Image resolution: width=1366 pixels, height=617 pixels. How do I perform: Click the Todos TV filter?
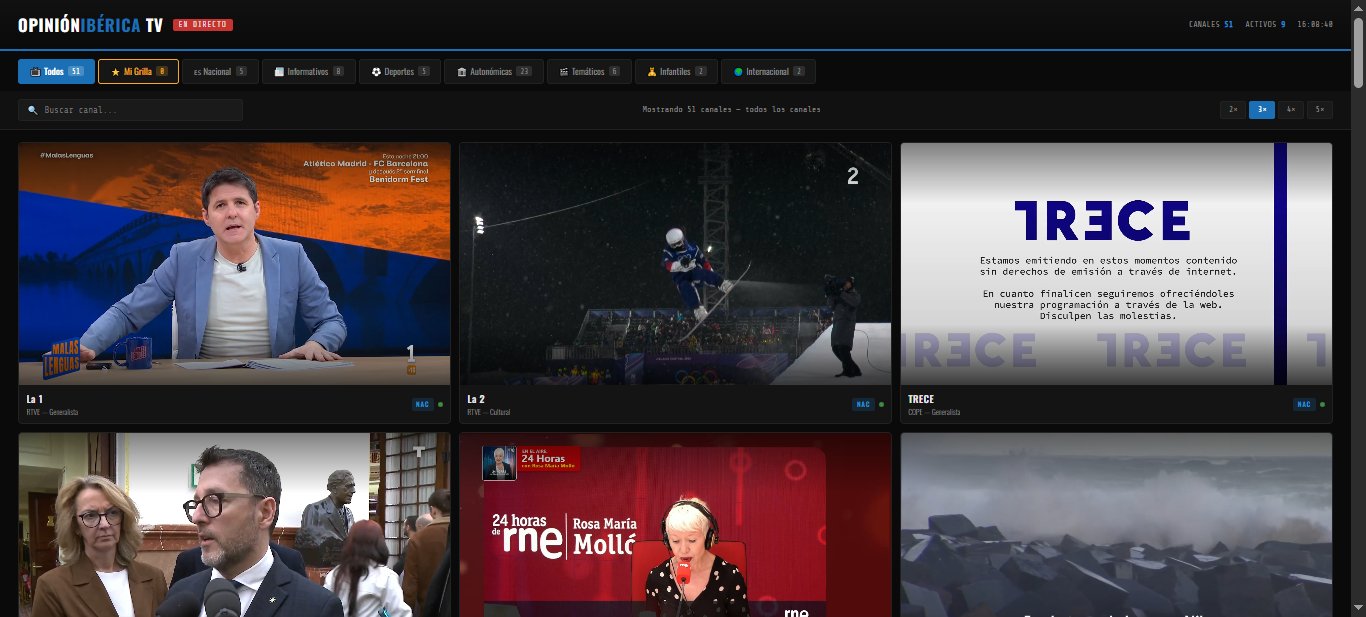[x=56, y=72]
